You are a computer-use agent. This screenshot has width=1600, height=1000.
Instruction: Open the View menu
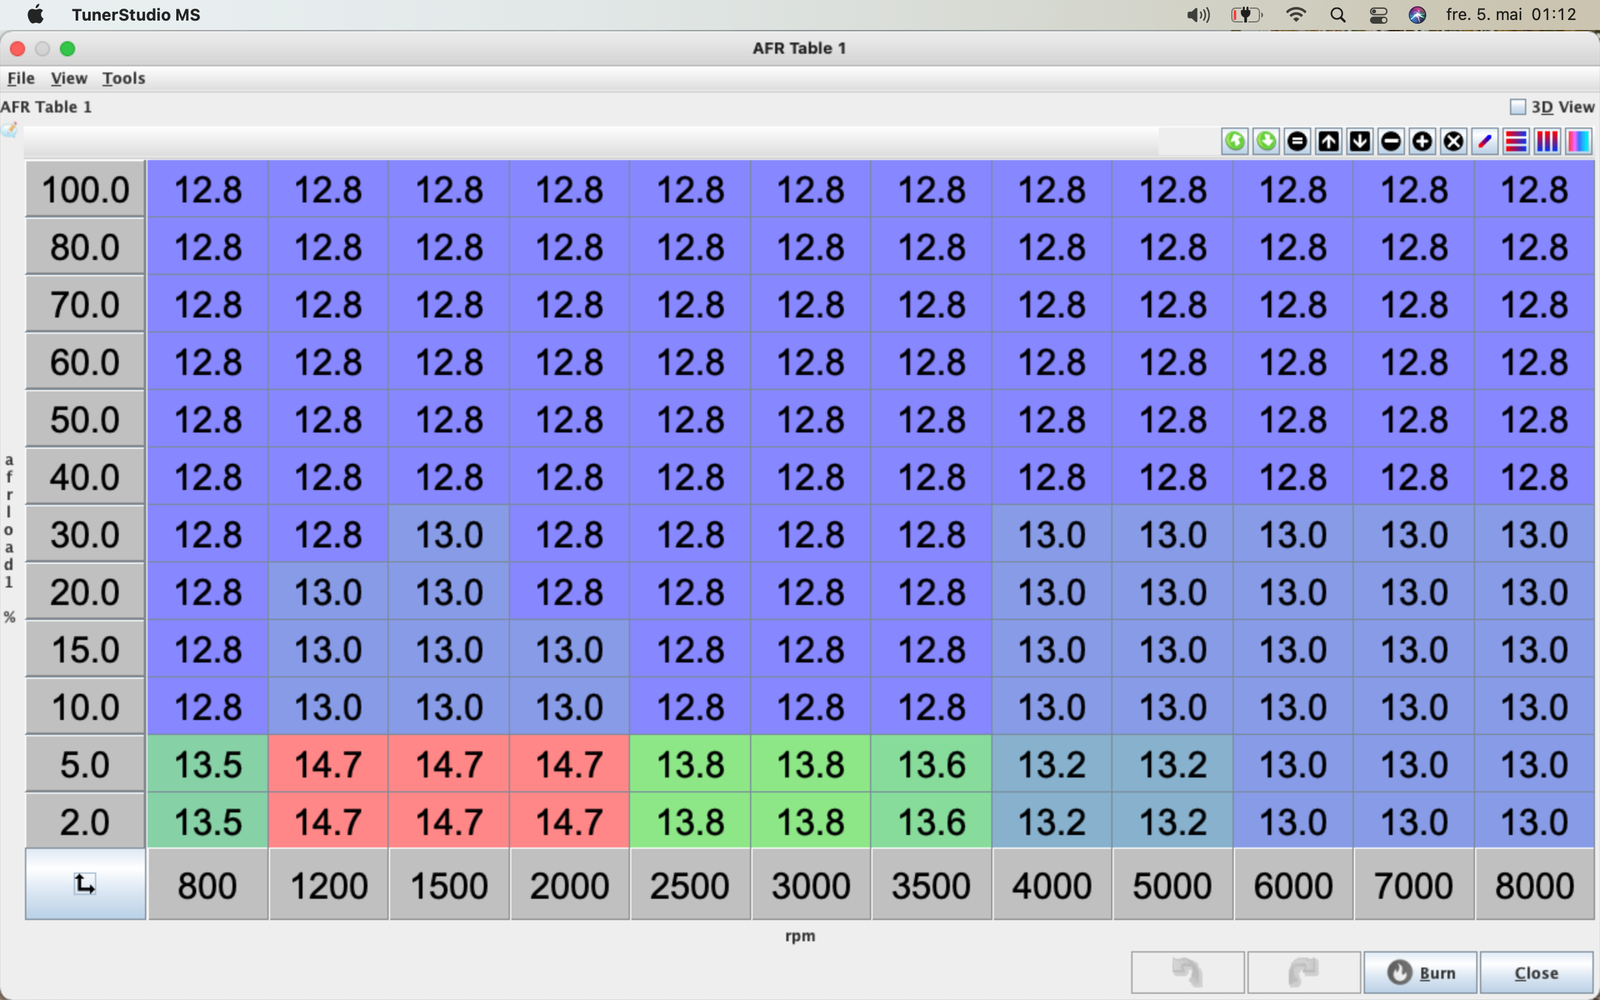click(x=69, y=78)
